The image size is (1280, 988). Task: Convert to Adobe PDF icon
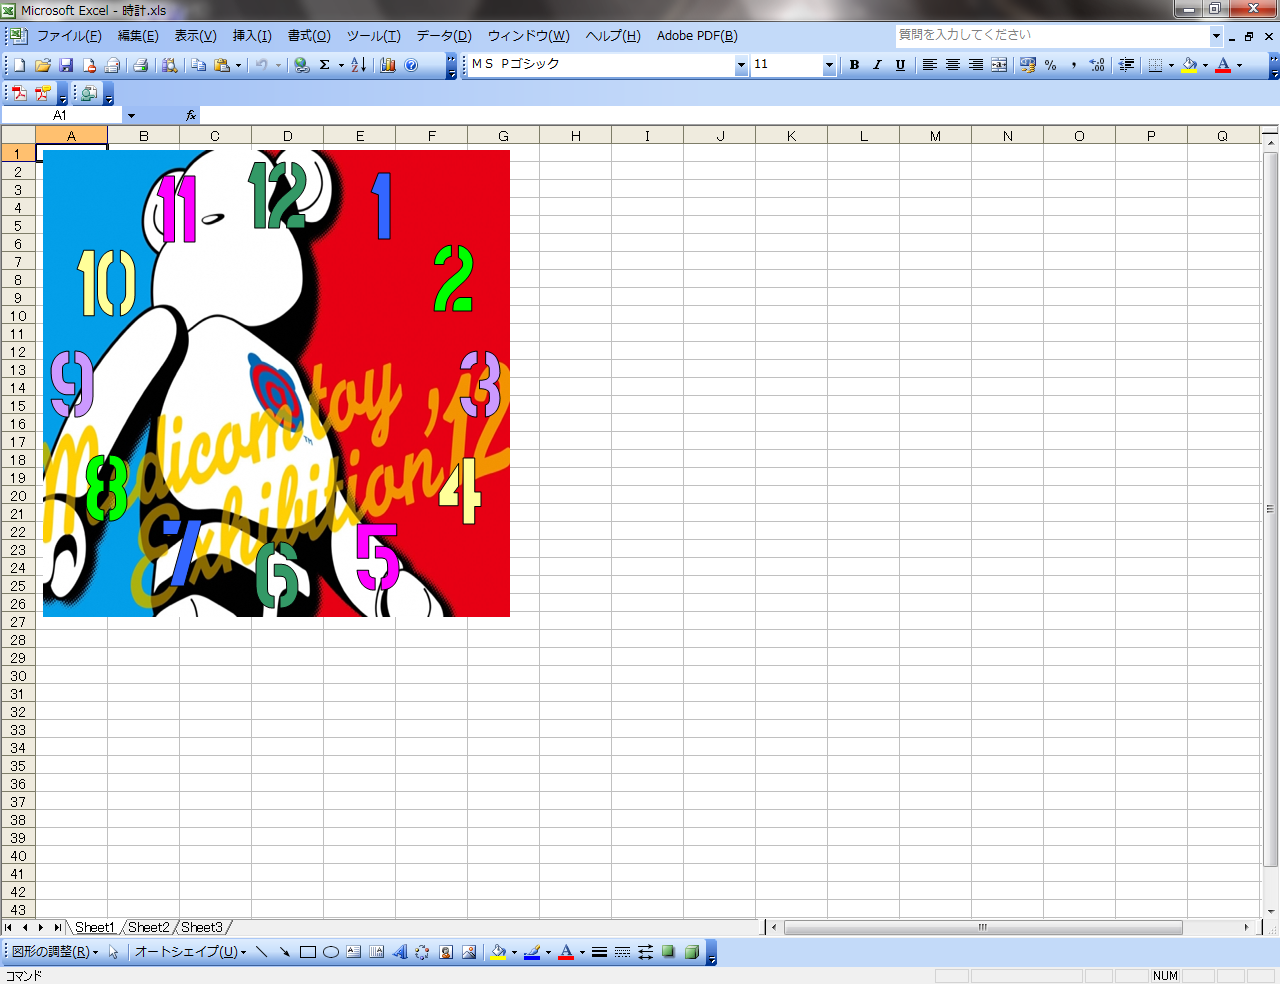coord(19,93)
